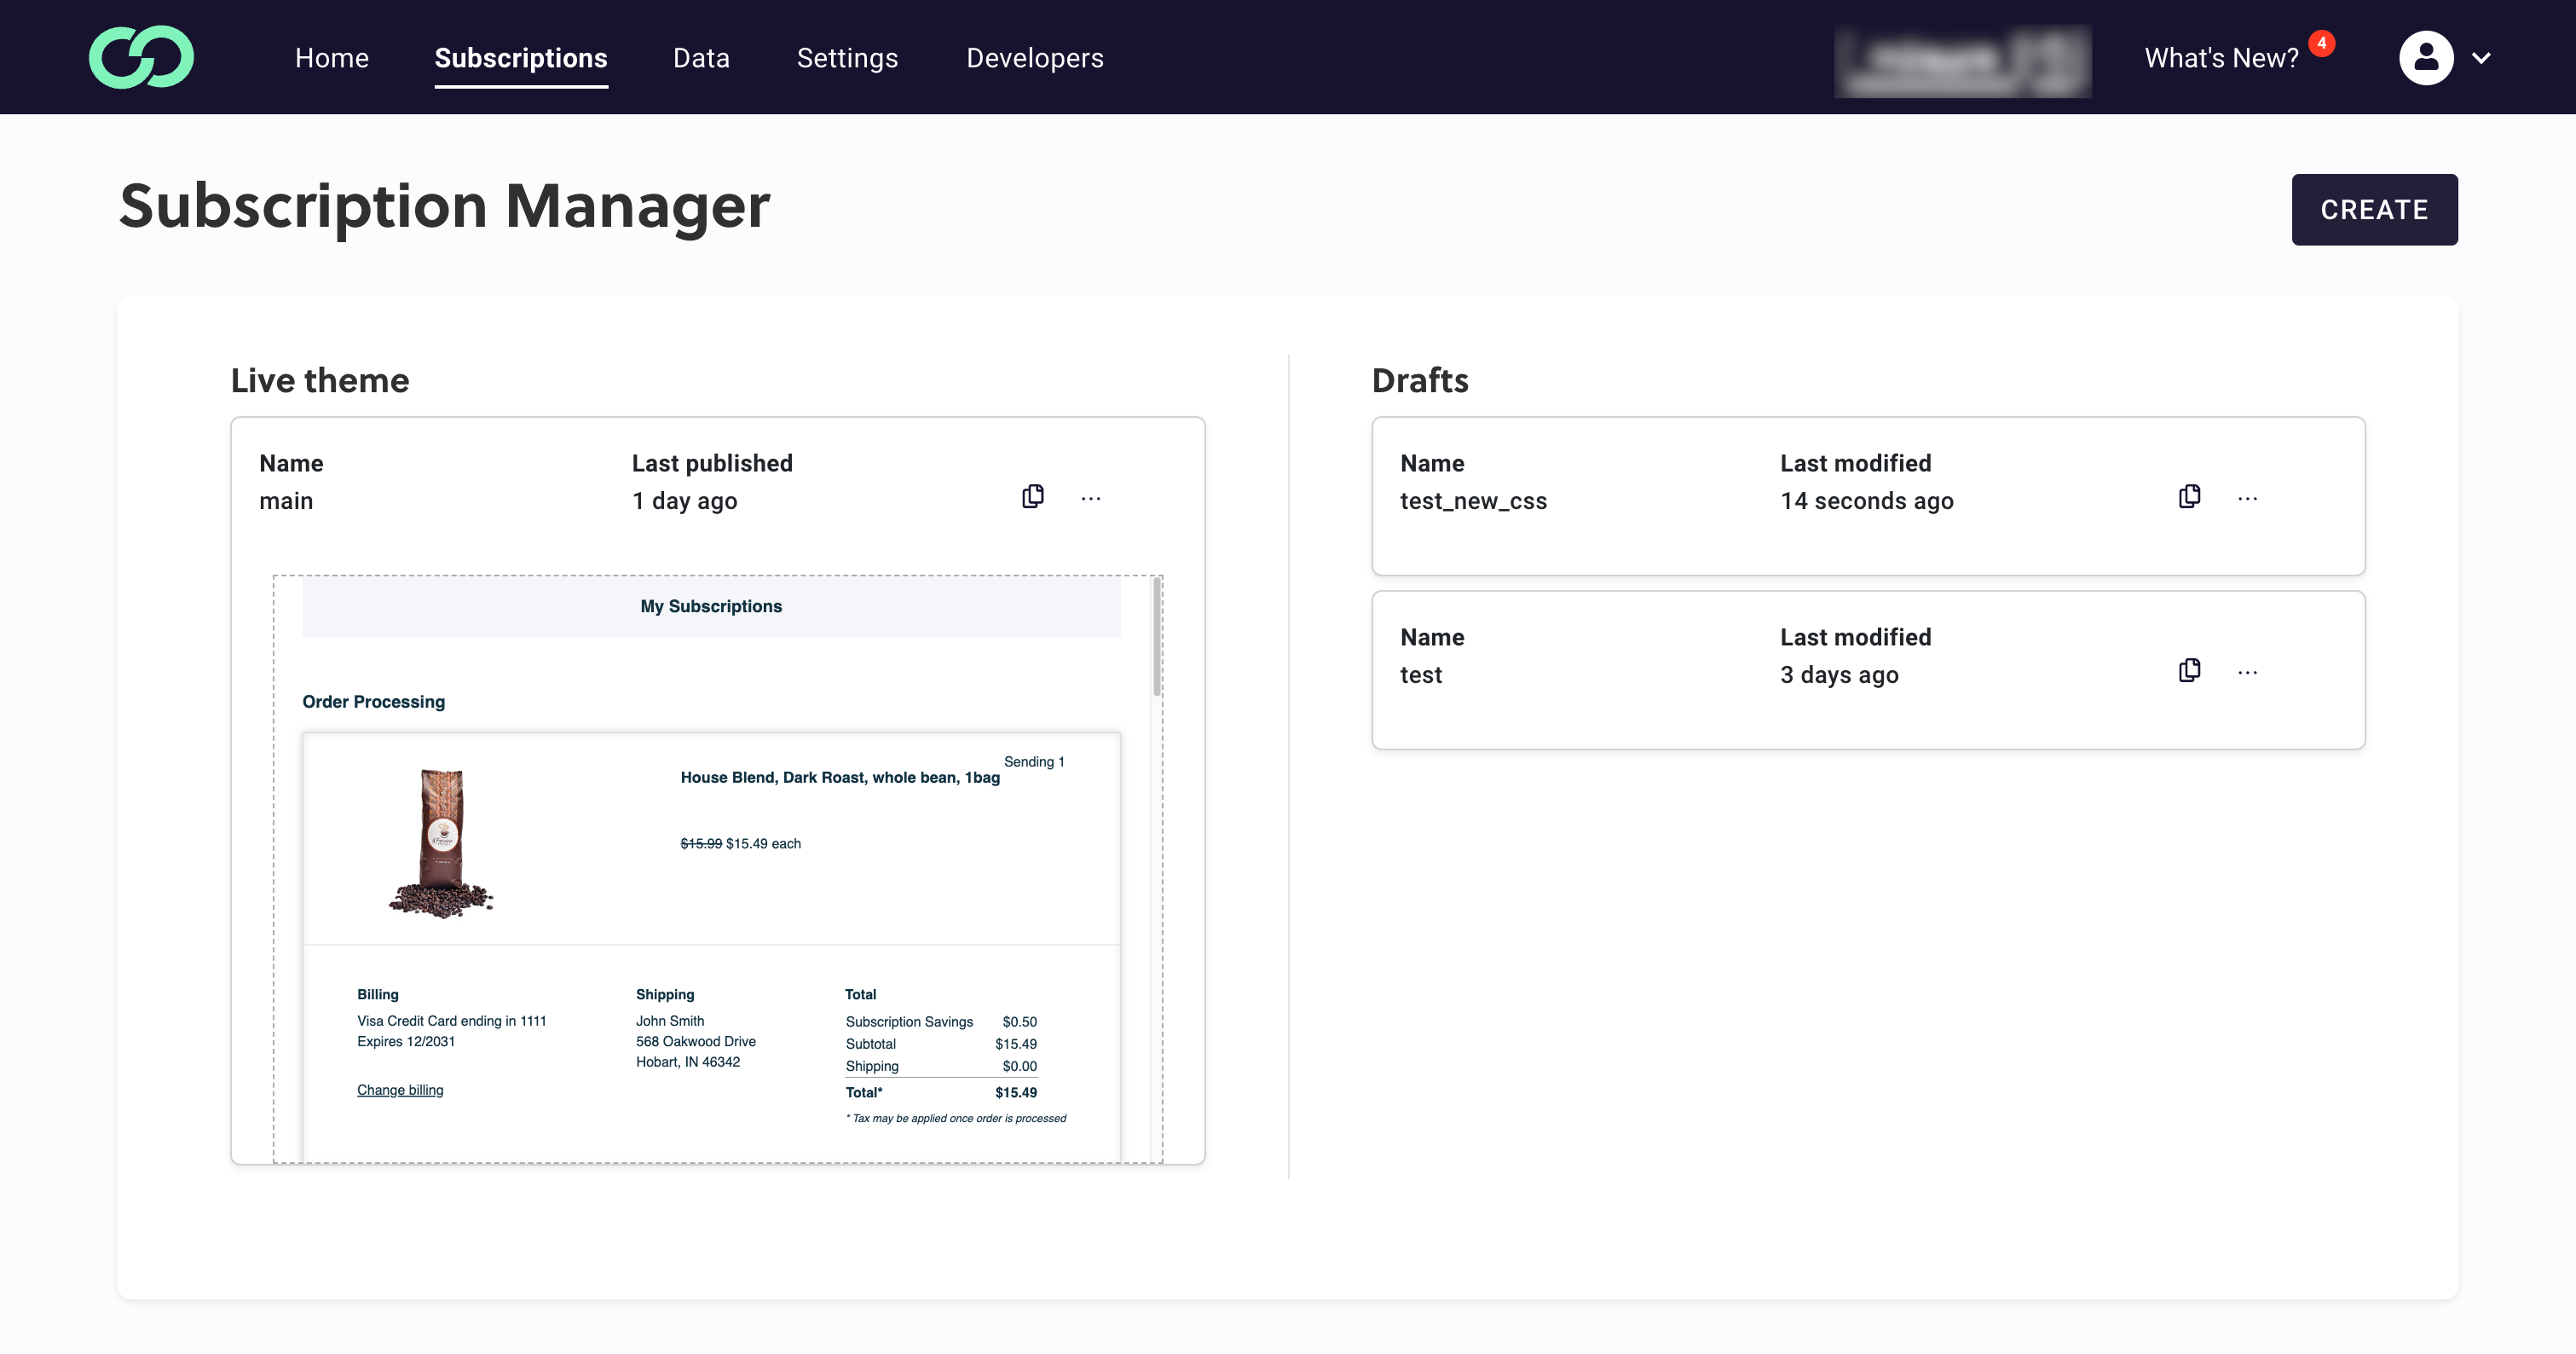Click 'Expires 12/2031' text

406,1041
